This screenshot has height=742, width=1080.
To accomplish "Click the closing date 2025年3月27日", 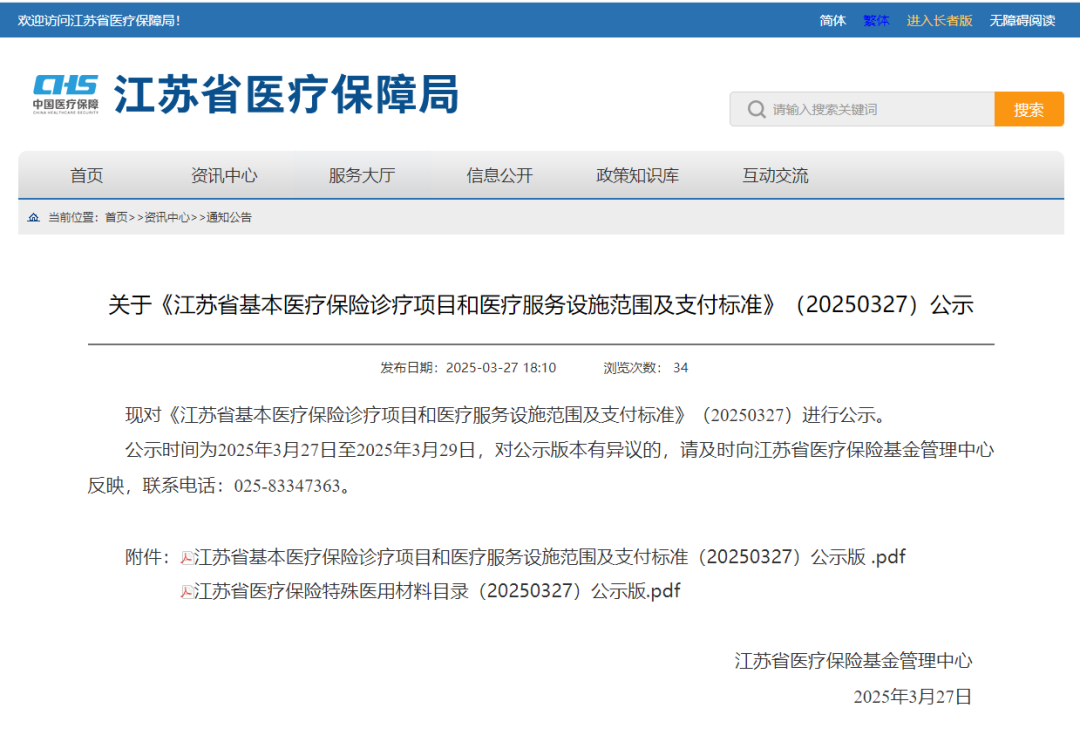I will click(x=913, y=697).
